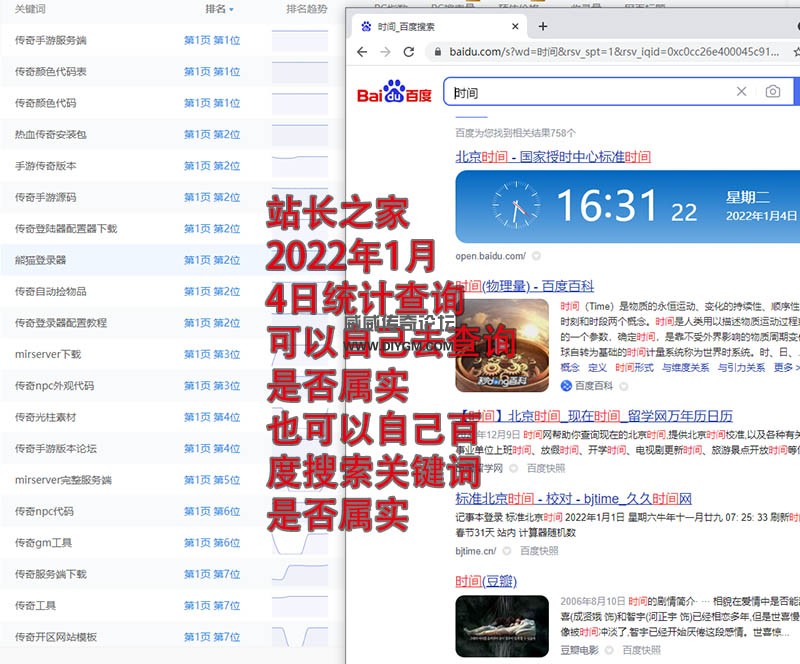Click the 16:31 time display in the widget
Screen dimensions: 800x664
point(606,205)
